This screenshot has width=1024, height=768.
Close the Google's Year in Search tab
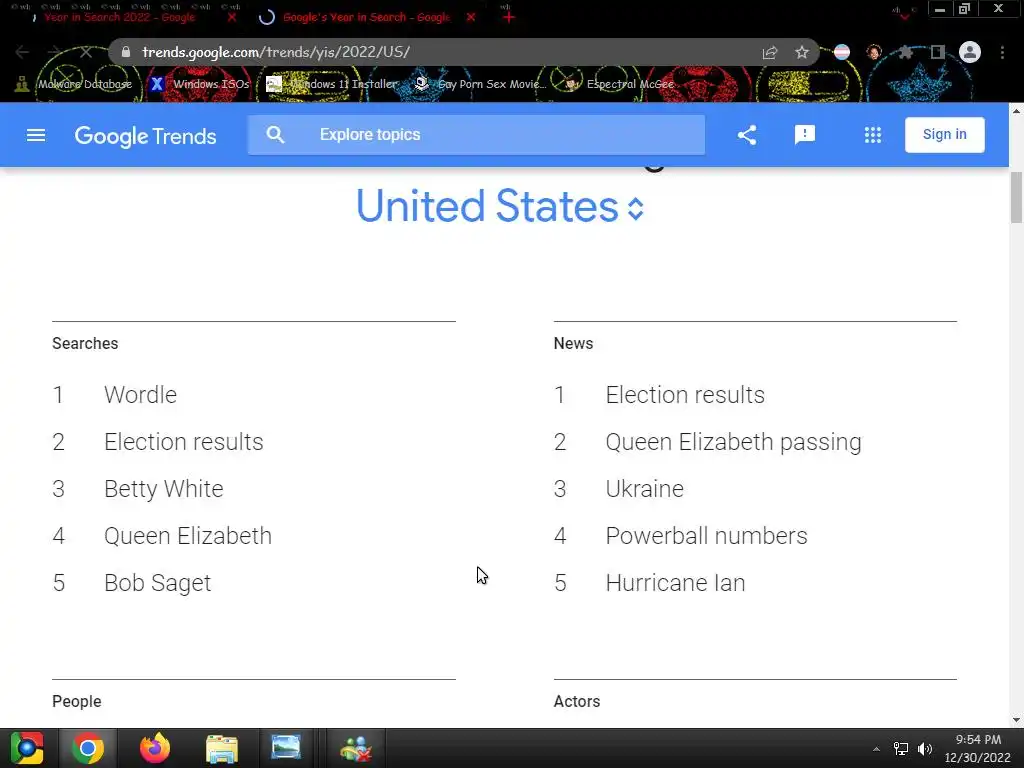pos(471,18)
